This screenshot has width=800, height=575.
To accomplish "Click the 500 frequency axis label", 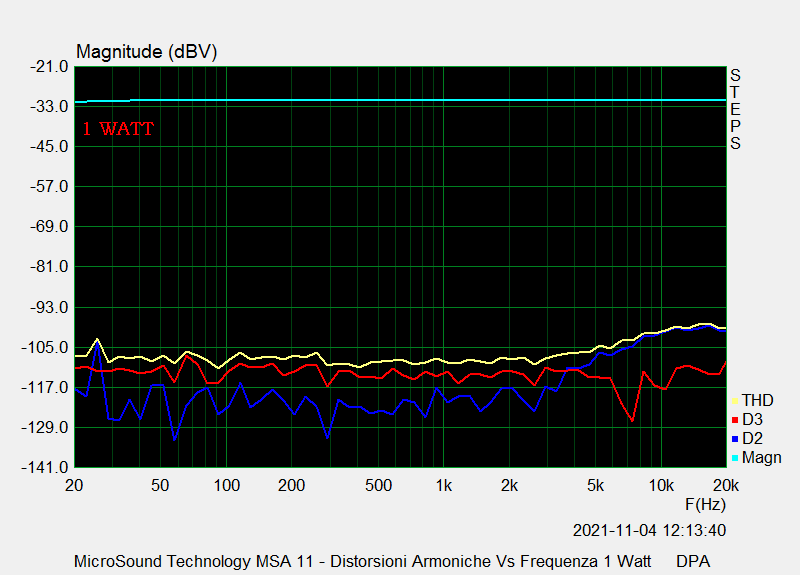I will pos(378,485).
